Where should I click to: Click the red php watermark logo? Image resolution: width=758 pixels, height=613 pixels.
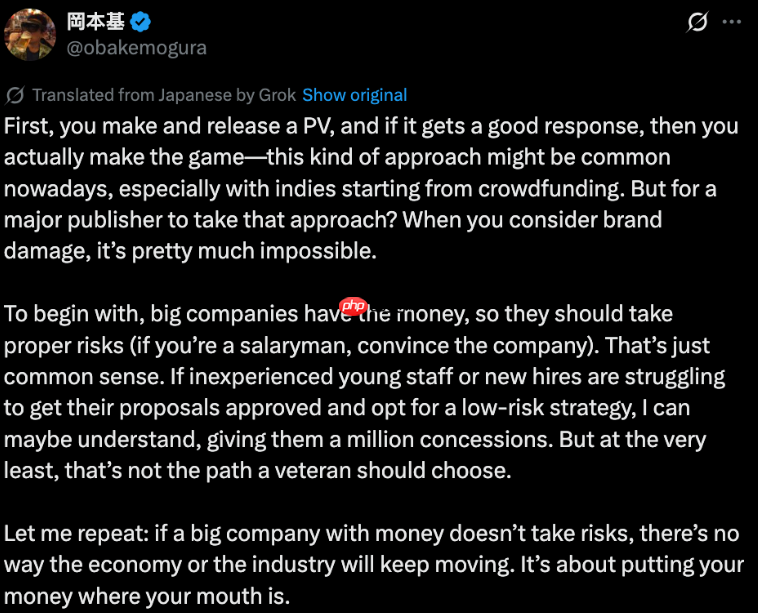(x=353, y=306)
